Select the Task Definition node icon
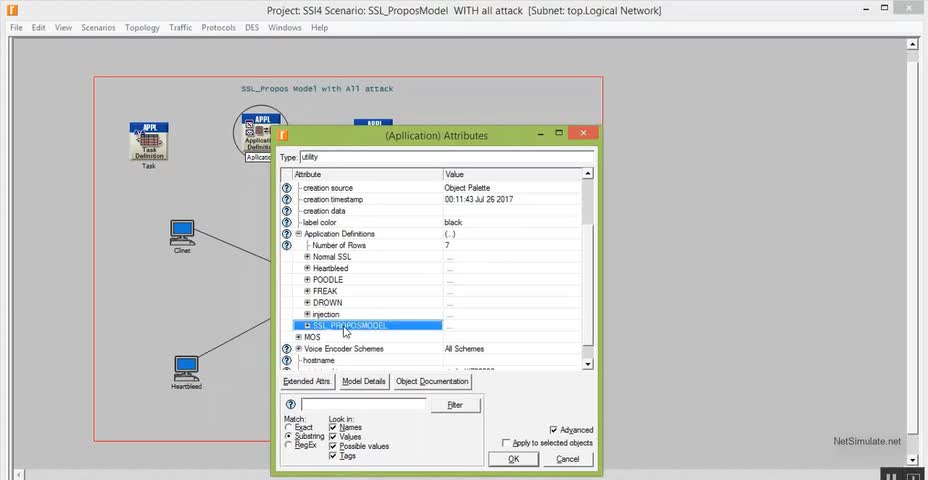The image size is (928, 480). click(149, 141)
